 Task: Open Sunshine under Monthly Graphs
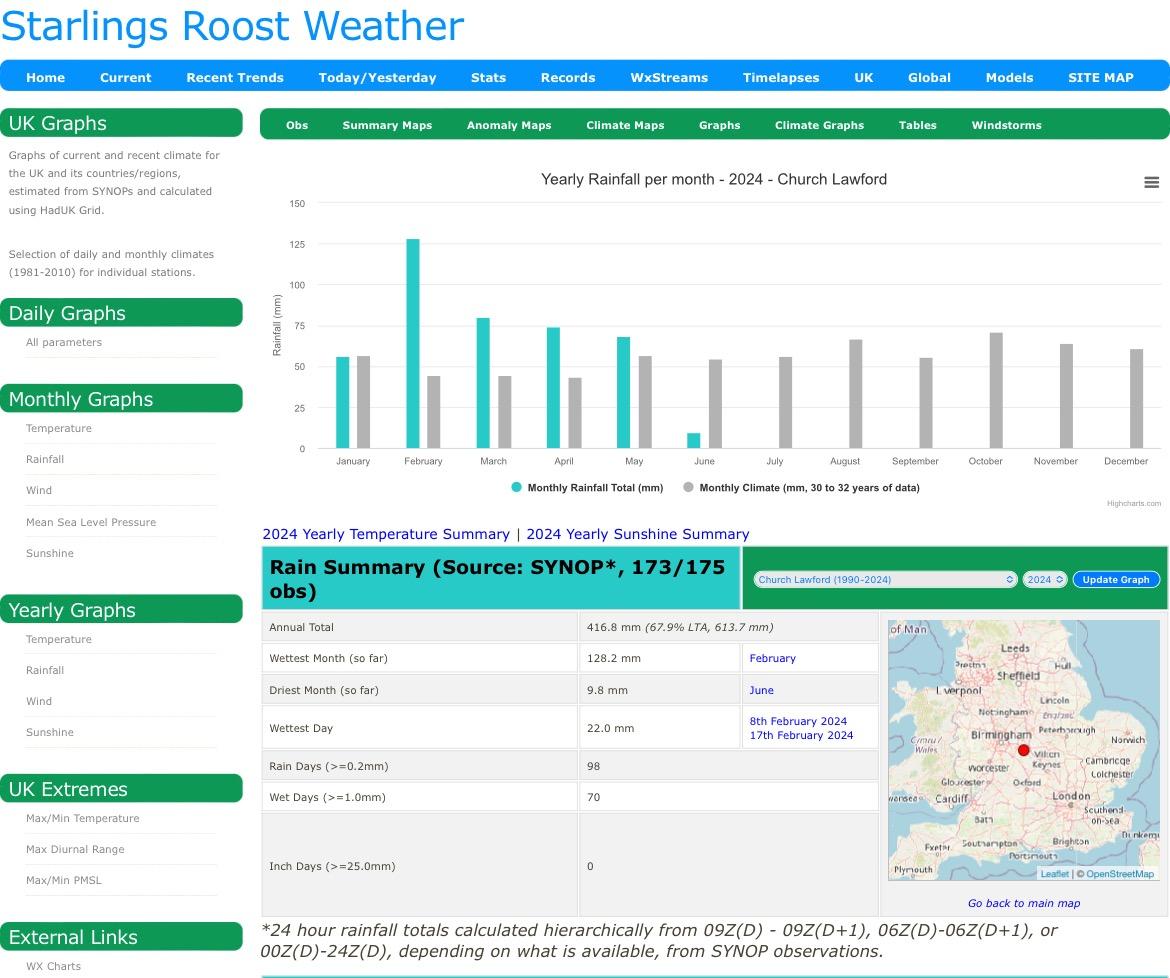click(x=49, y=554)
